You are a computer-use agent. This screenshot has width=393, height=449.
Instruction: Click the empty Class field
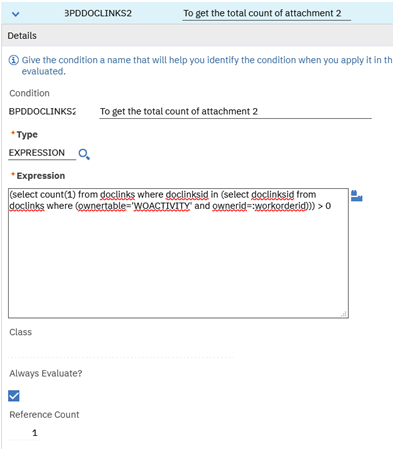pyautogui.click(x=121, y=350)
